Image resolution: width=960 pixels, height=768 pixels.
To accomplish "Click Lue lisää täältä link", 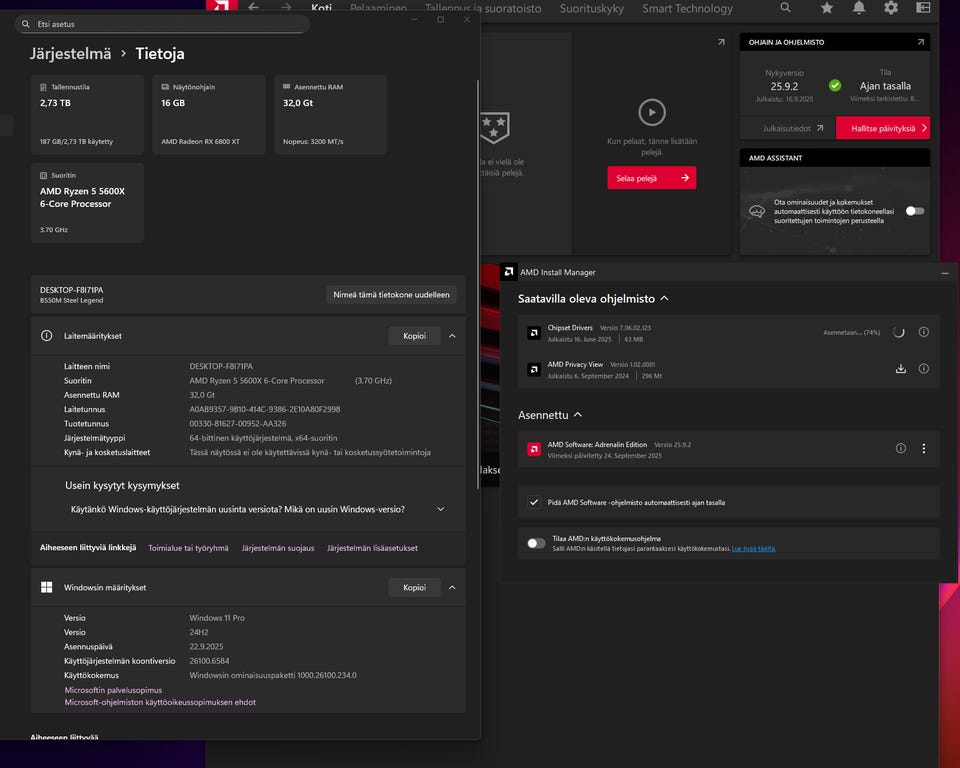I will [x=753, y=549].
